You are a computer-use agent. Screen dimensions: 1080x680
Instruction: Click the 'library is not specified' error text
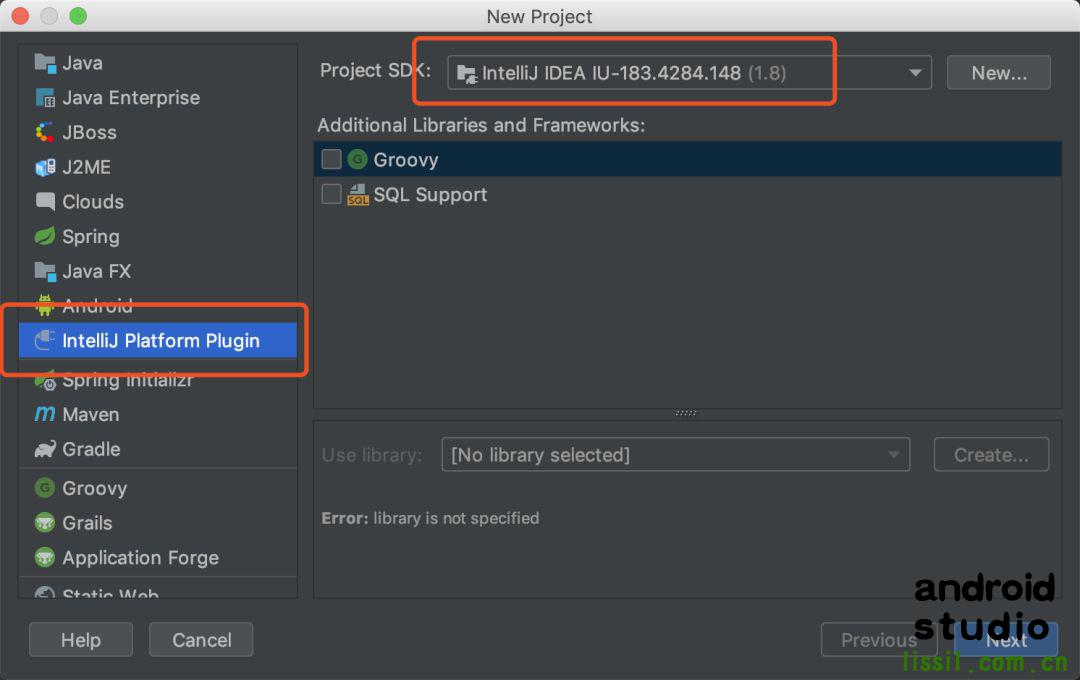click(x=456, y=518)
